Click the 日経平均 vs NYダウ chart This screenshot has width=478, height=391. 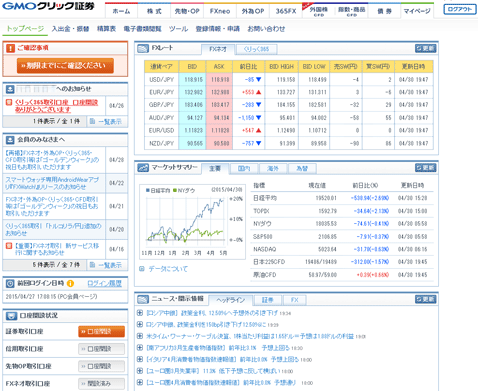[x=192, y=221]
